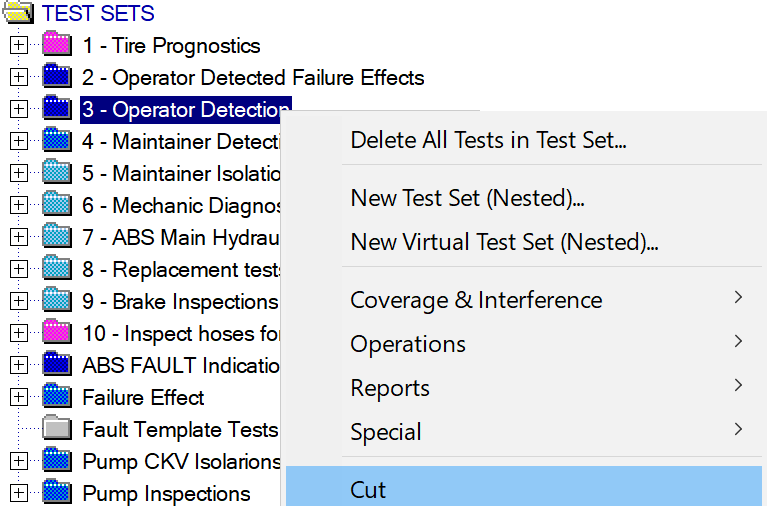The width and height of the screenshot is (768, 507).
Task: Choose Cut from the context menu
Action: [524, 487]
